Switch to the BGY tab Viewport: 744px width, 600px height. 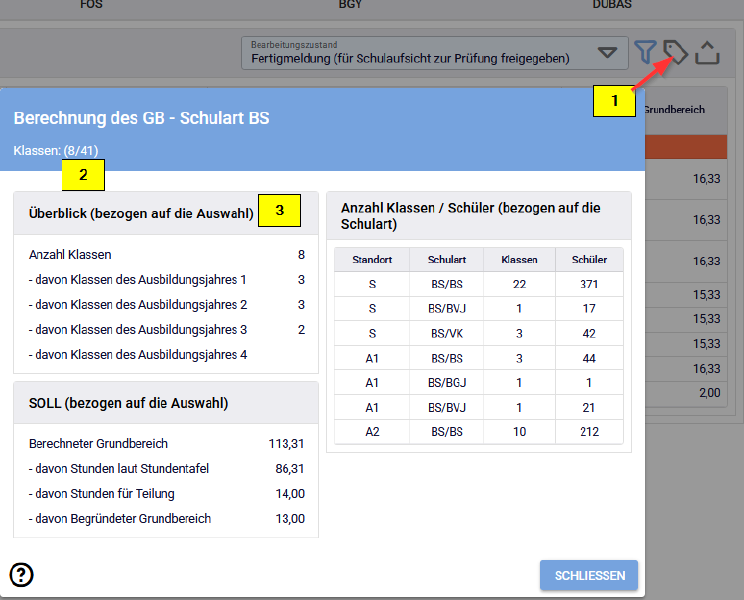coord(353,5)
